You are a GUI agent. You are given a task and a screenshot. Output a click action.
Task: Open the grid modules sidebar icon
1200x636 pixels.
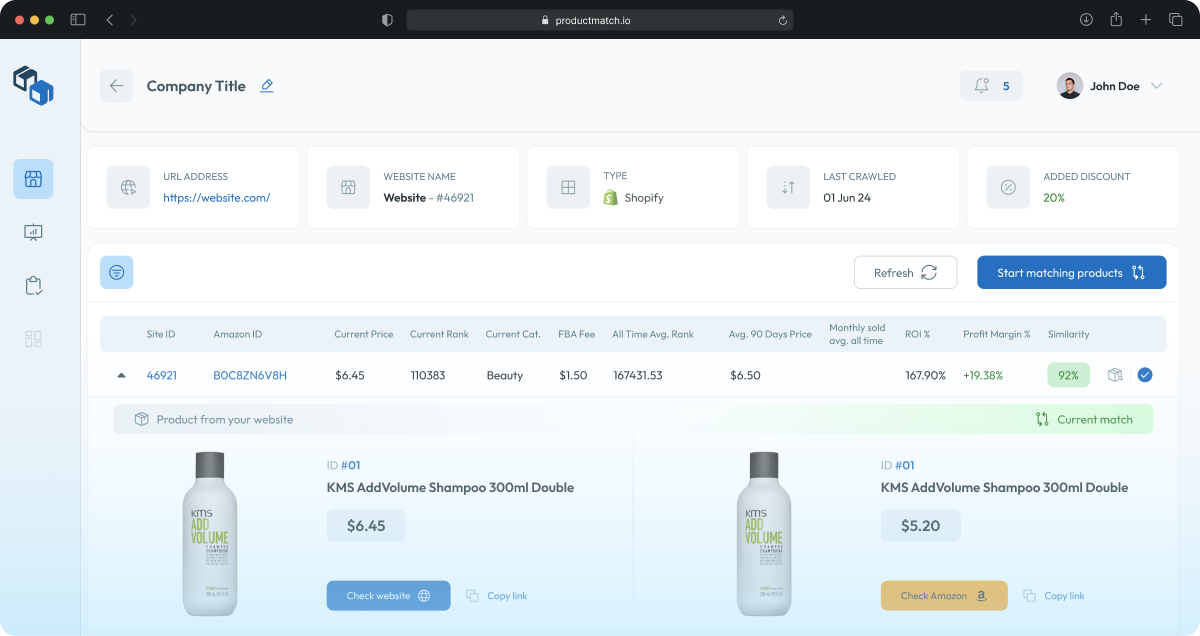pos(33,339)
